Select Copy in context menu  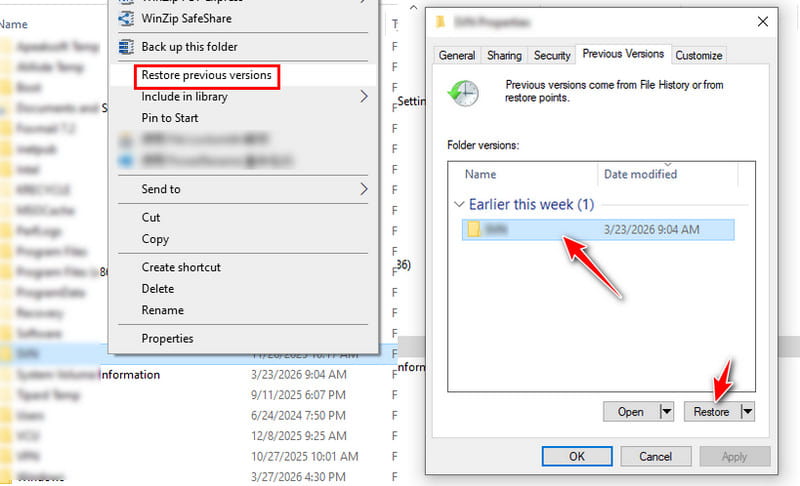(155, 239)
